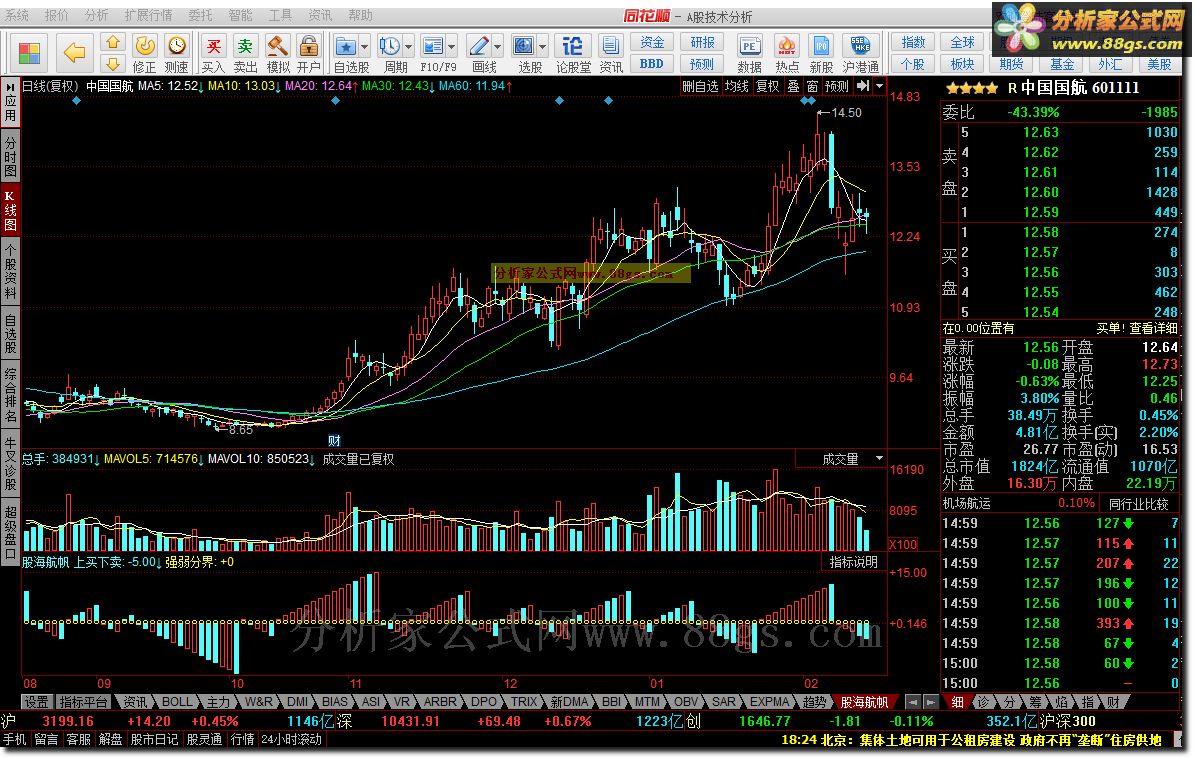Switch to the TRIX indicator tab
1194x758 pixels.
pyautogui.click(x=523, y=702)
